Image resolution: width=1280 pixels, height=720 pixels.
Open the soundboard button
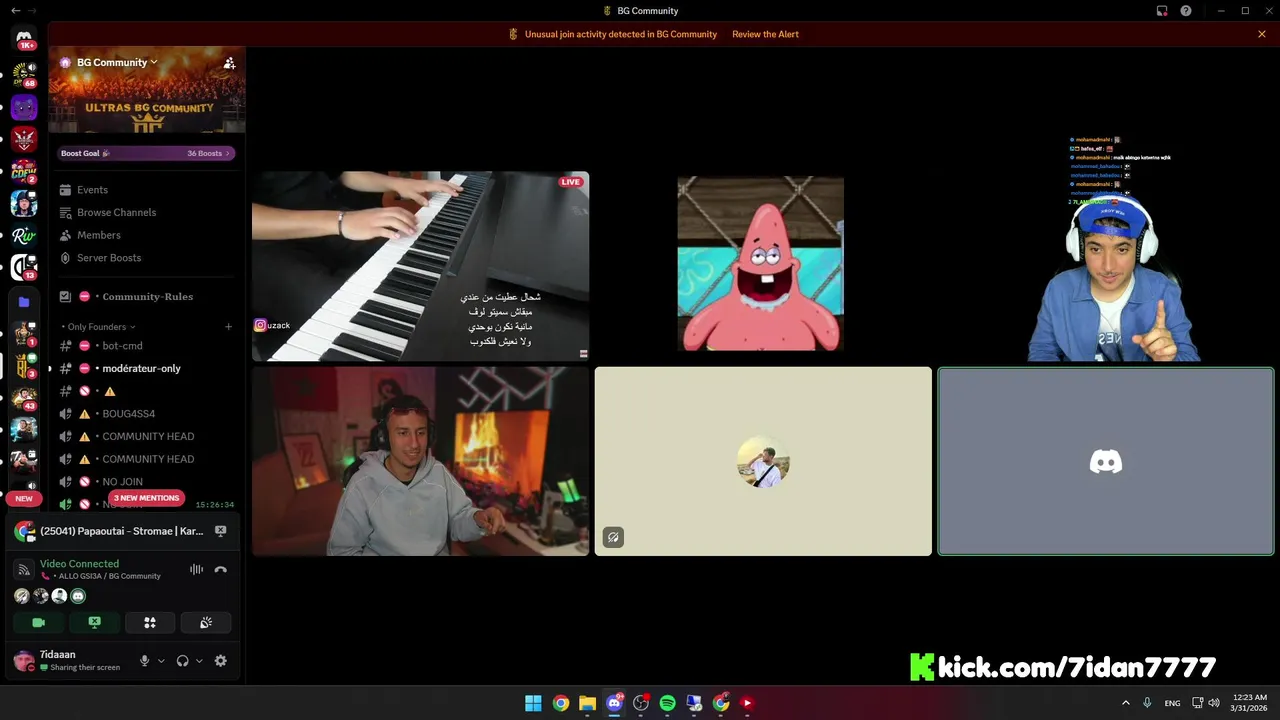click(206, 622)
